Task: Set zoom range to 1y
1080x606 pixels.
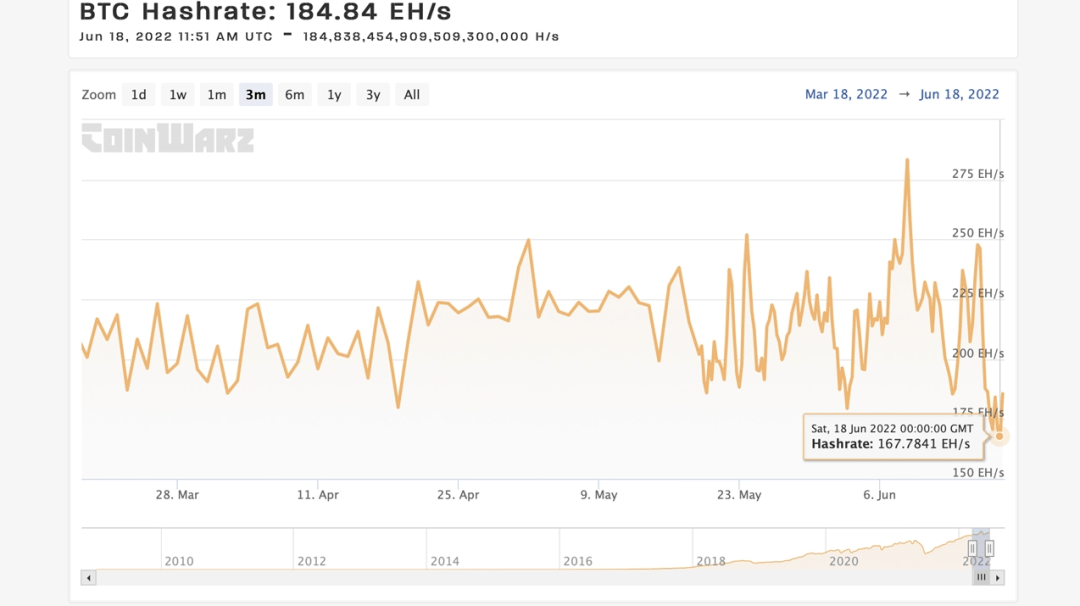Action: tap(334, 95)
